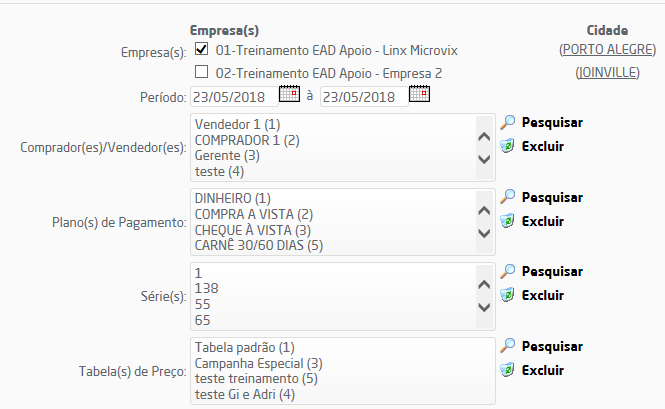Click magnifier icon beside Comprador(es)/Vendedor(es) list

coord(508,122)
